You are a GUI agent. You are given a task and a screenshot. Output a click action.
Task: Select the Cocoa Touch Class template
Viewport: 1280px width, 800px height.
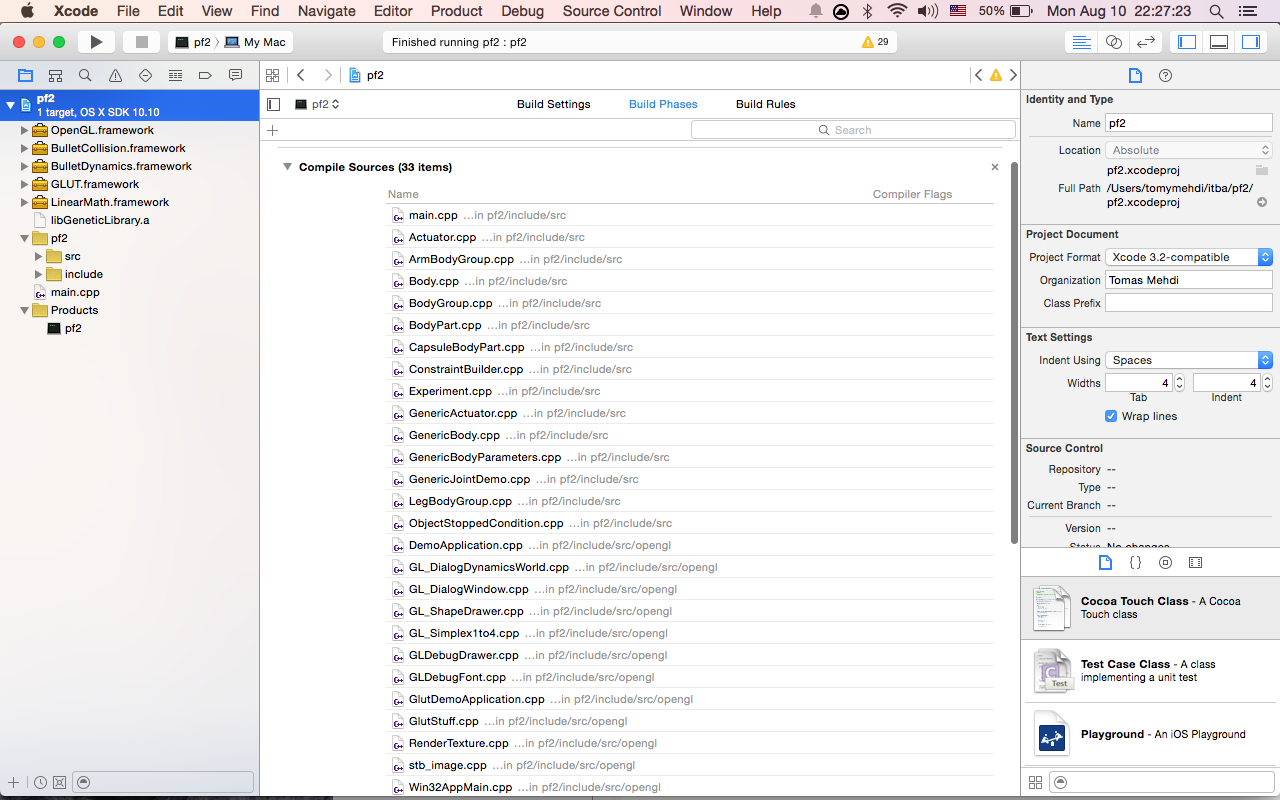click(1150, 608)
